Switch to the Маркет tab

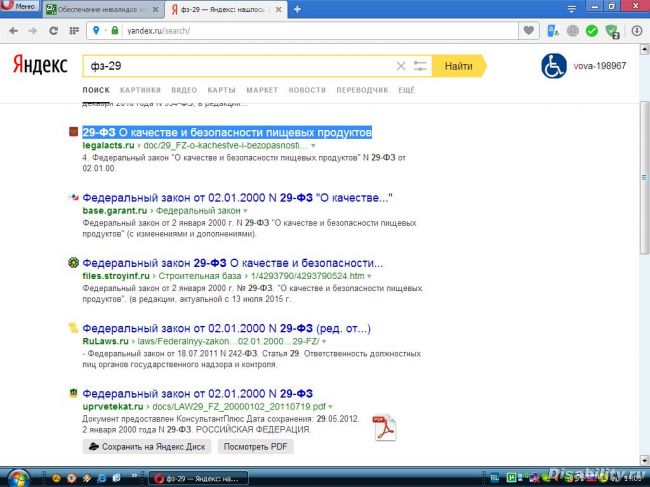(x=262, y=90)
